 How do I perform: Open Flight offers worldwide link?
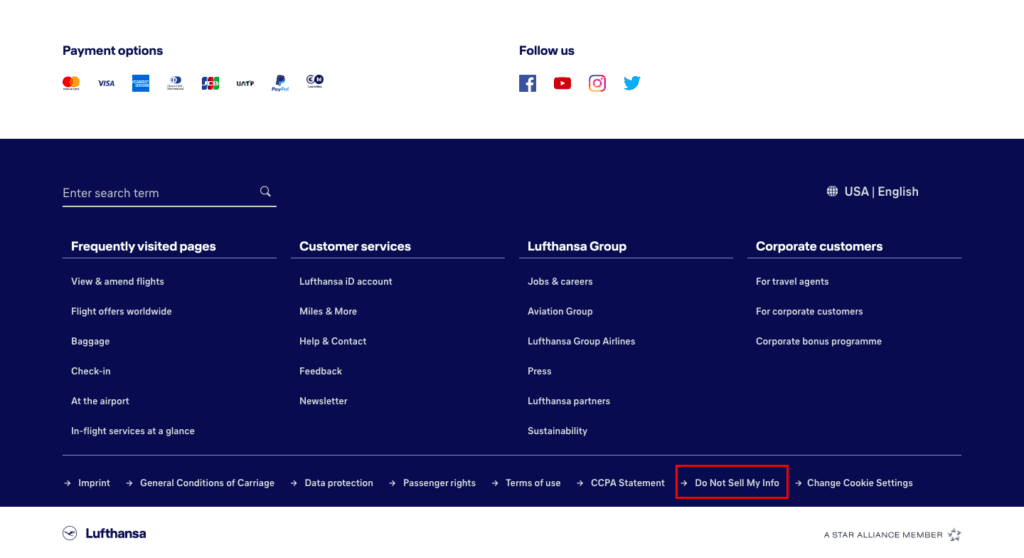pos(121,312)
